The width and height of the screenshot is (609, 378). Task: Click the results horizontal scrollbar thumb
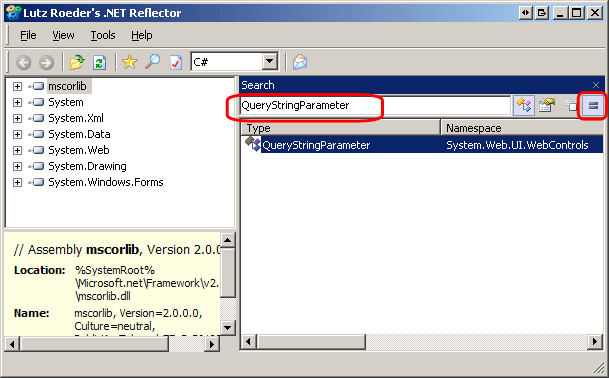pos(311,342)
